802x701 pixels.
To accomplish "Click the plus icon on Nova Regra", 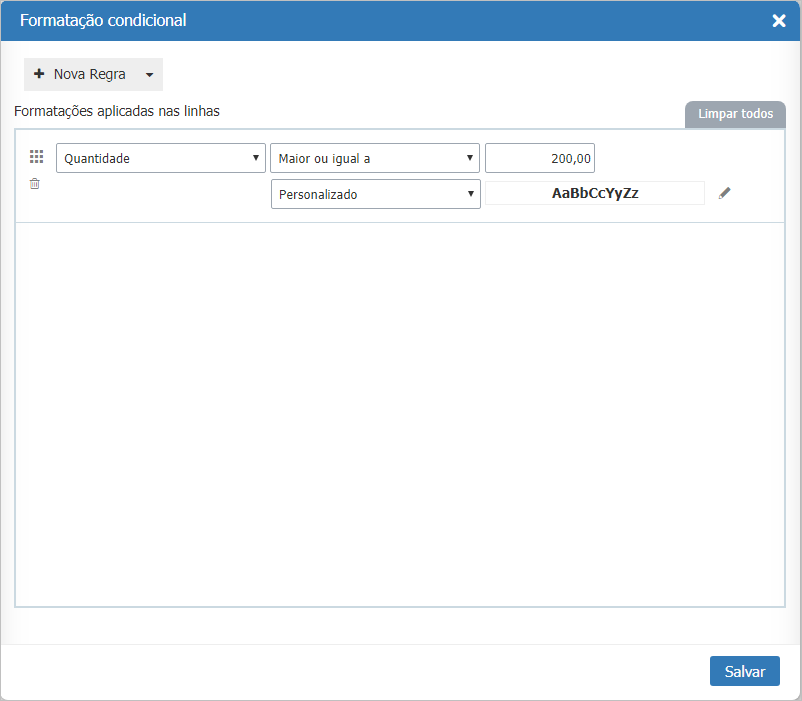I will (39, 73).
